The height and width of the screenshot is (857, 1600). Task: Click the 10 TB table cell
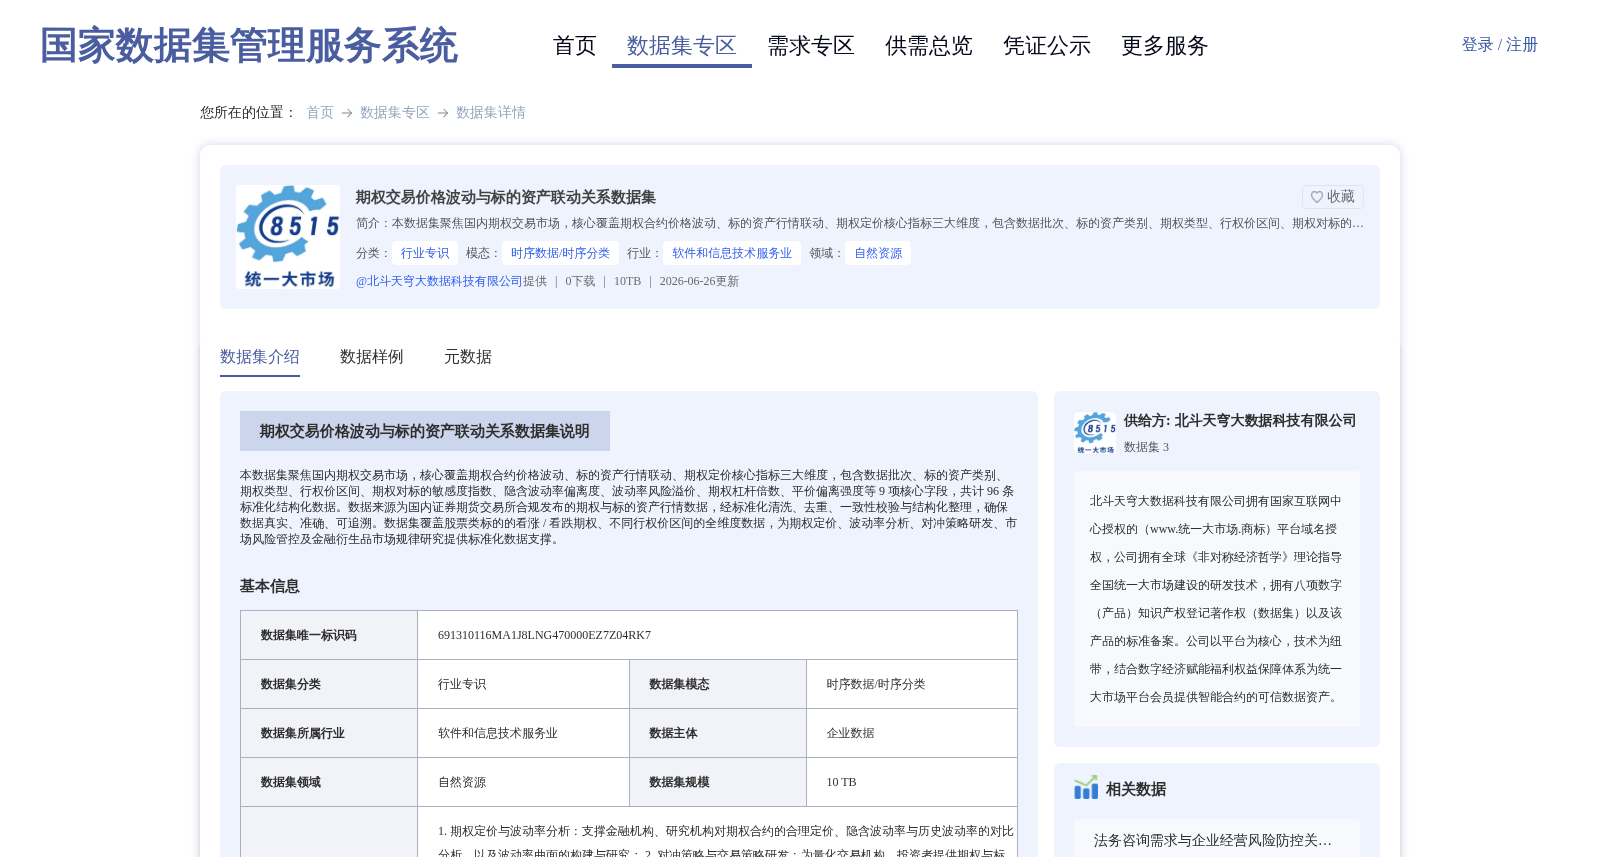point(912,782)
